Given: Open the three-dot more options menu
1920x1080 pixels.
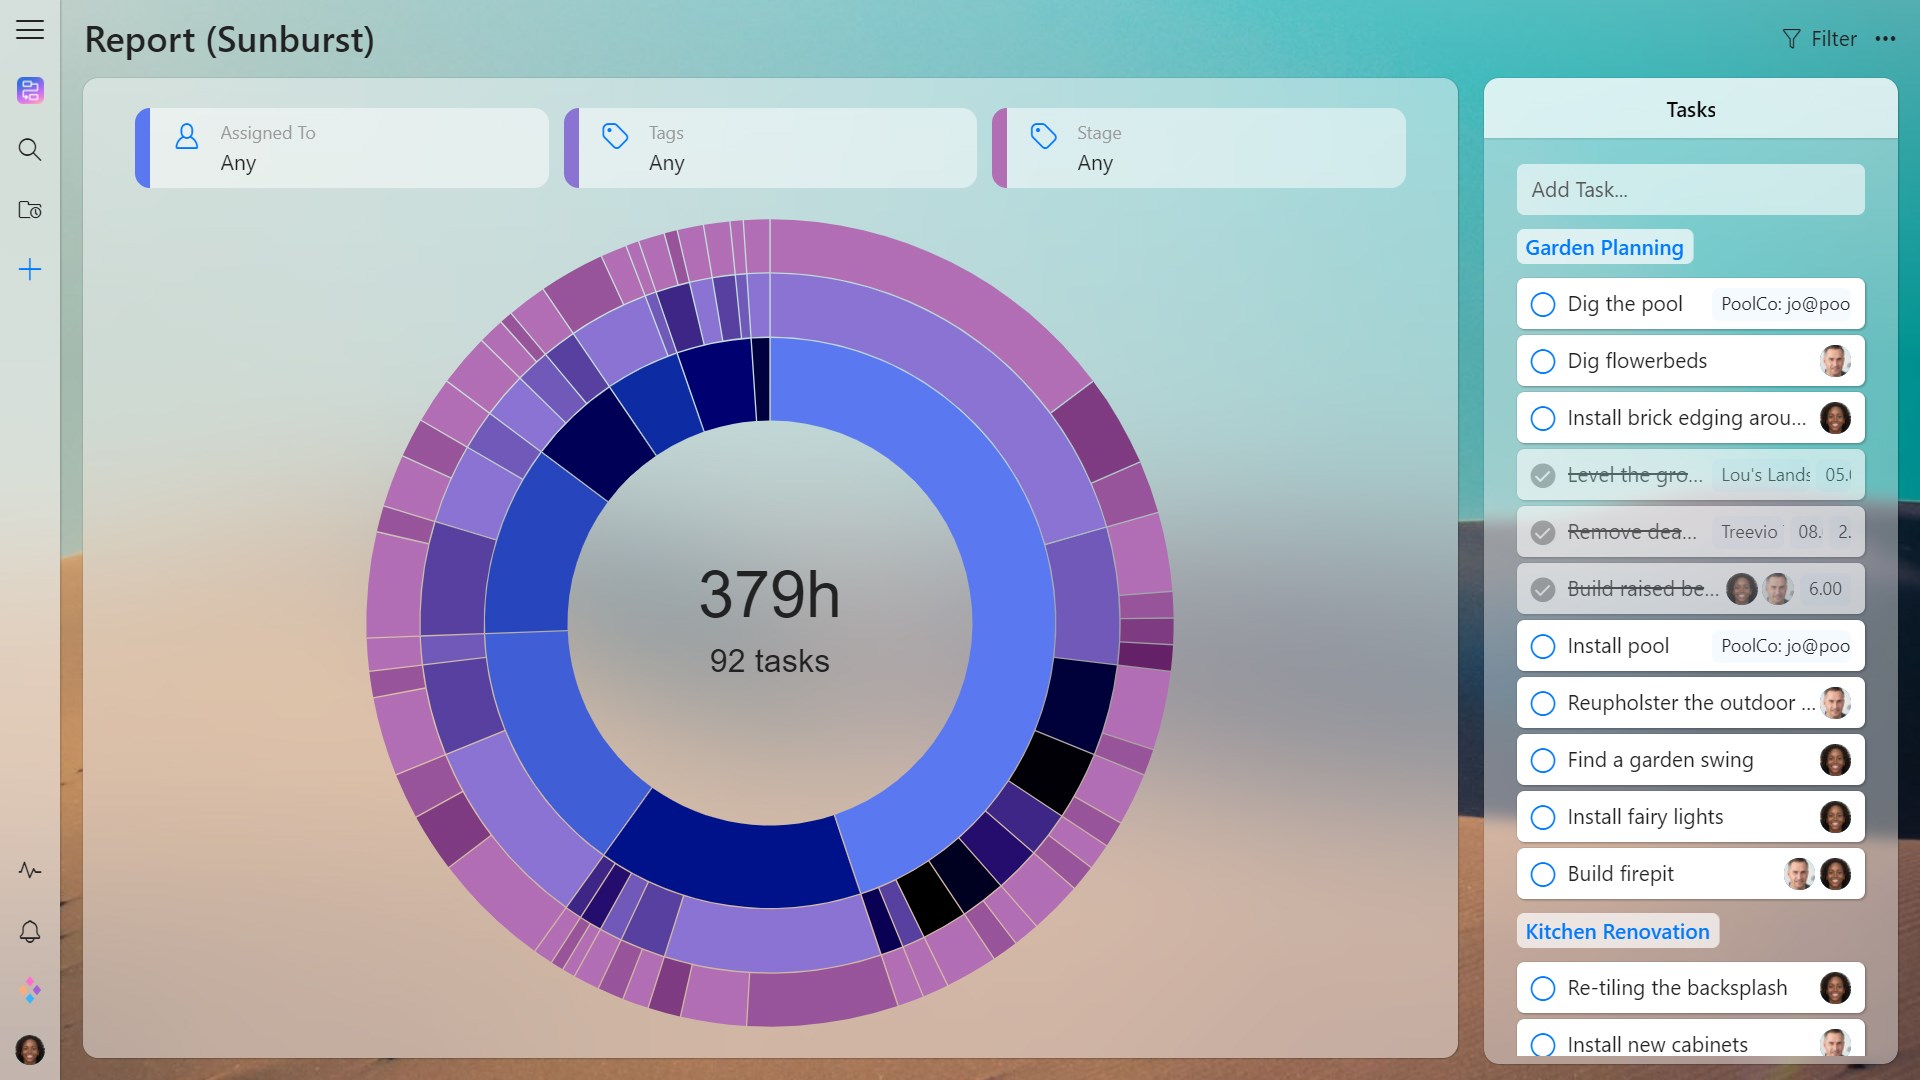Looking at the screenshot, I should coord(1885,39).
